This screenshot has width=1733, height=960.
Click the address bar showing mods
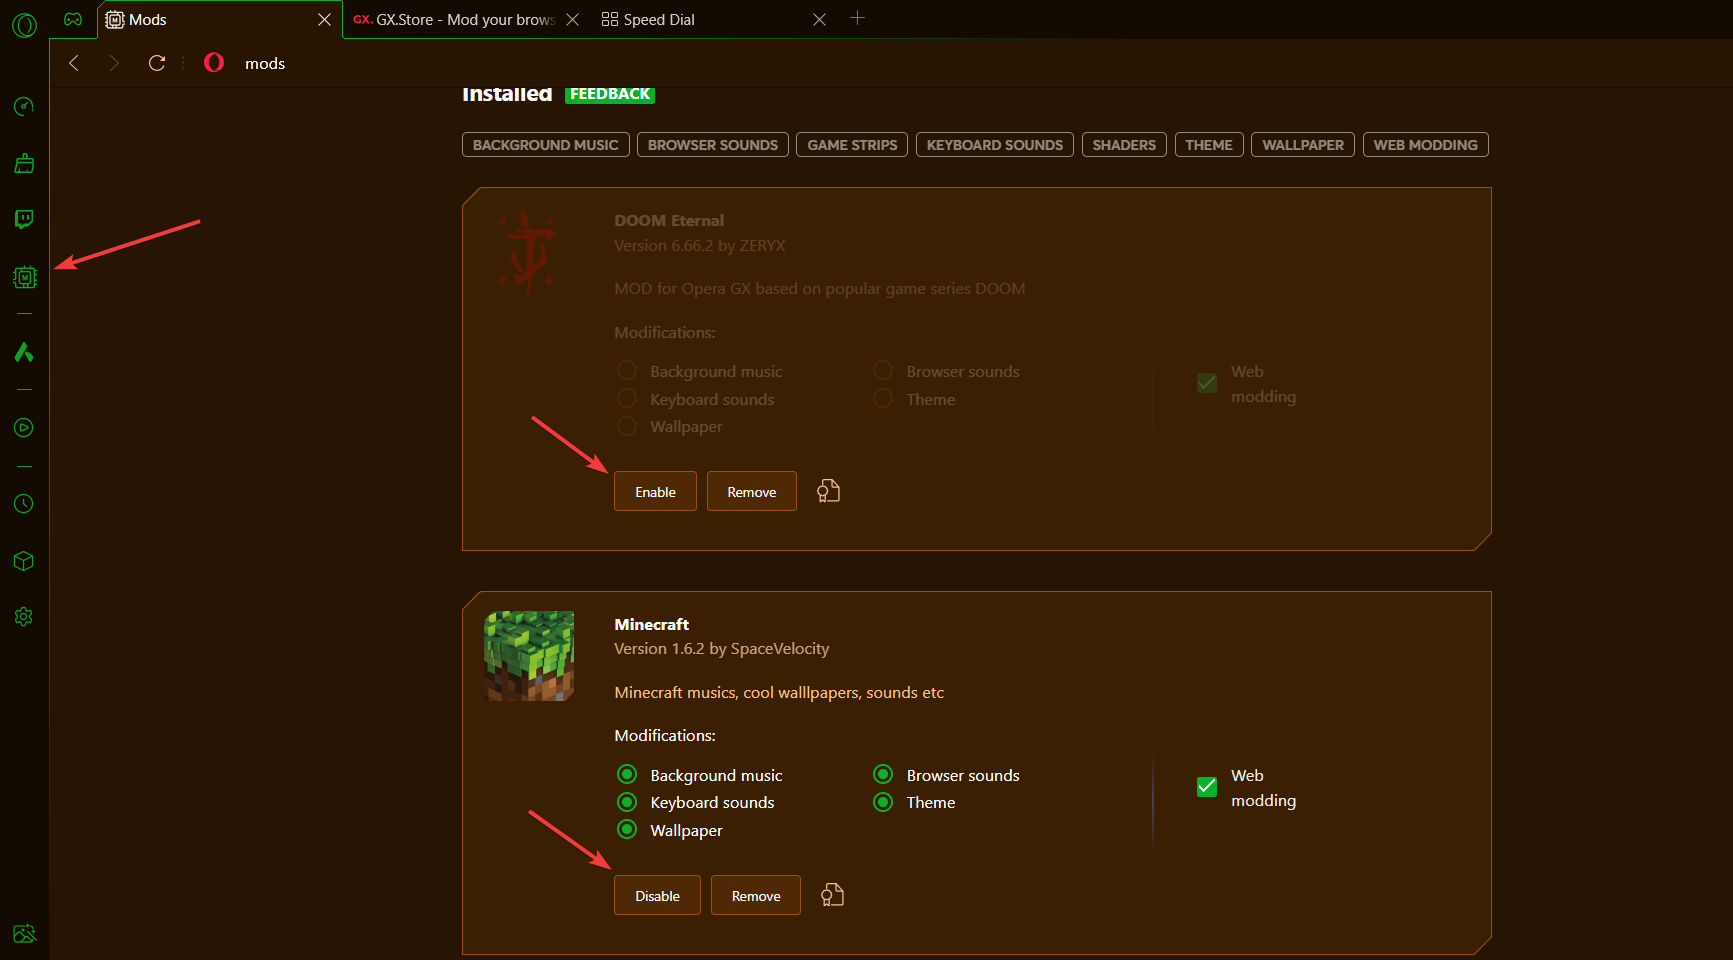tap(265, 63)
